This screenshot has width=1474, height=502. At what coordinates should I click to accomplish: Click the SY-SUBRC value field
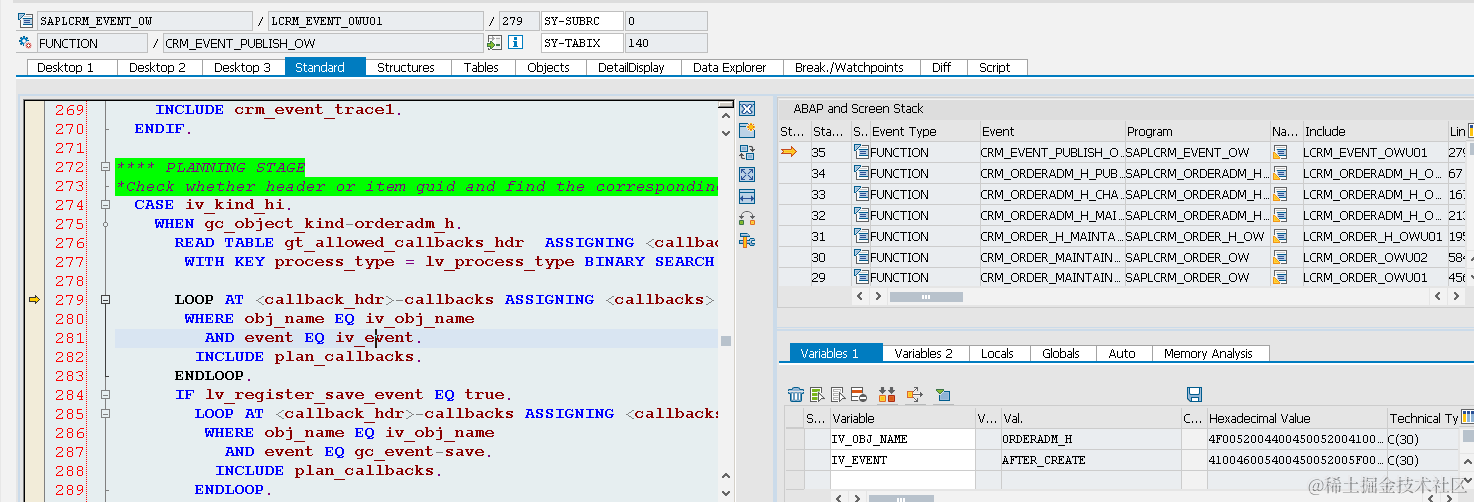point(666,21)
